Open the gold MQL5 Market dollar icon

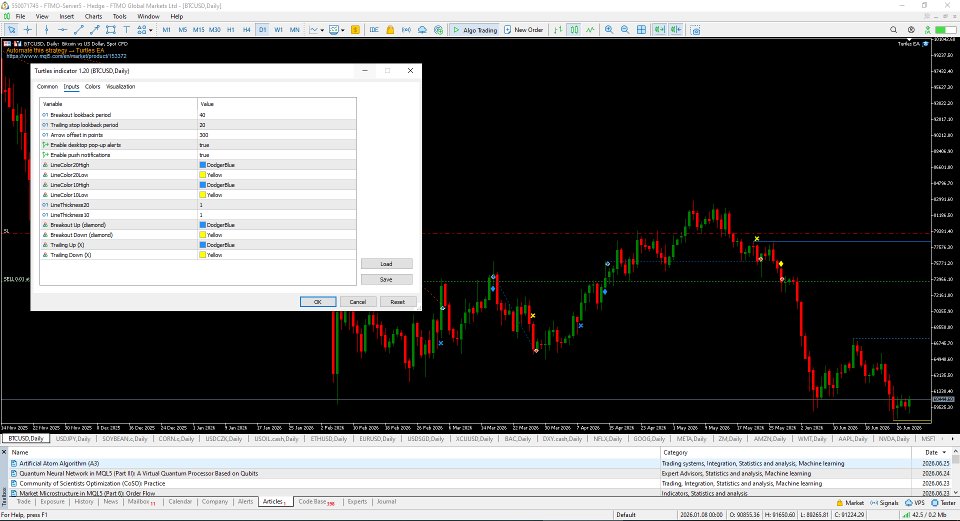tap(355, 29)
